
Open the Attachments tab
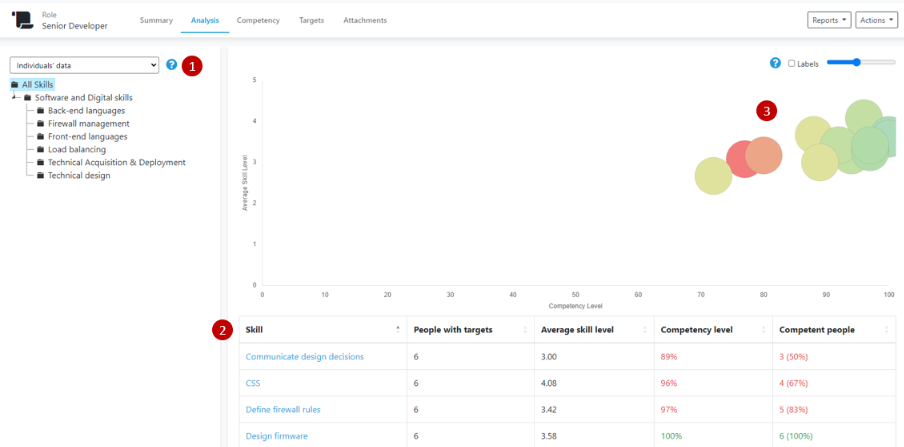[364, 20]
